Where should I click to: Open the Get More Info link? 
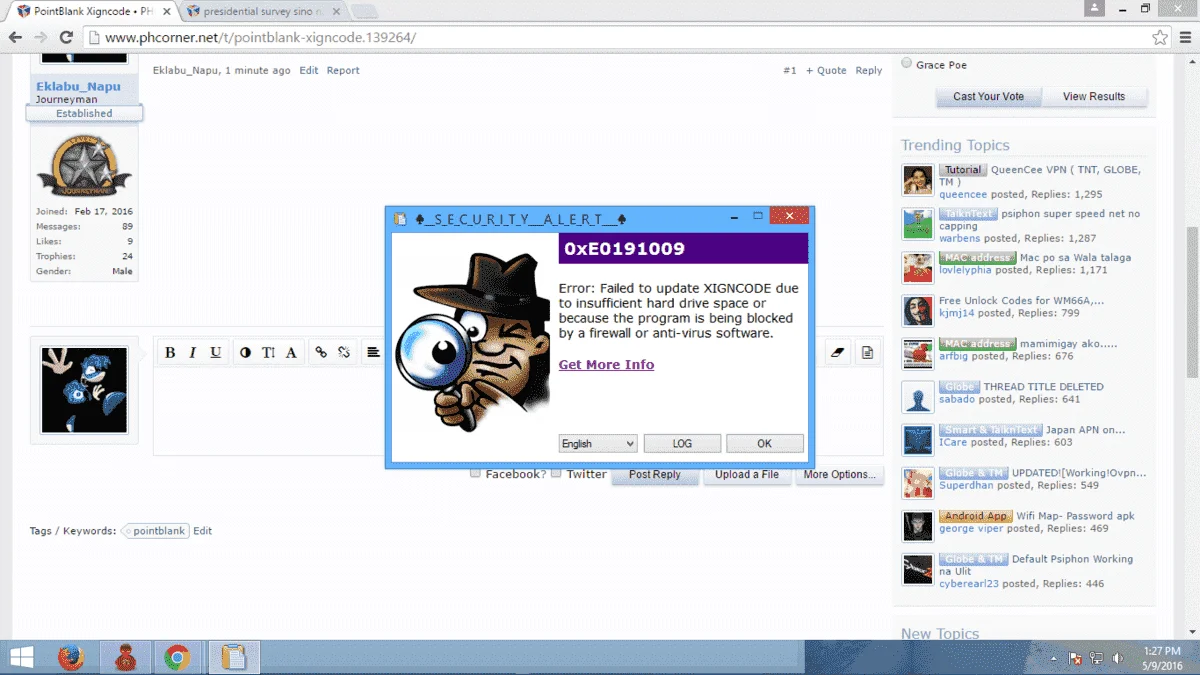606,364
